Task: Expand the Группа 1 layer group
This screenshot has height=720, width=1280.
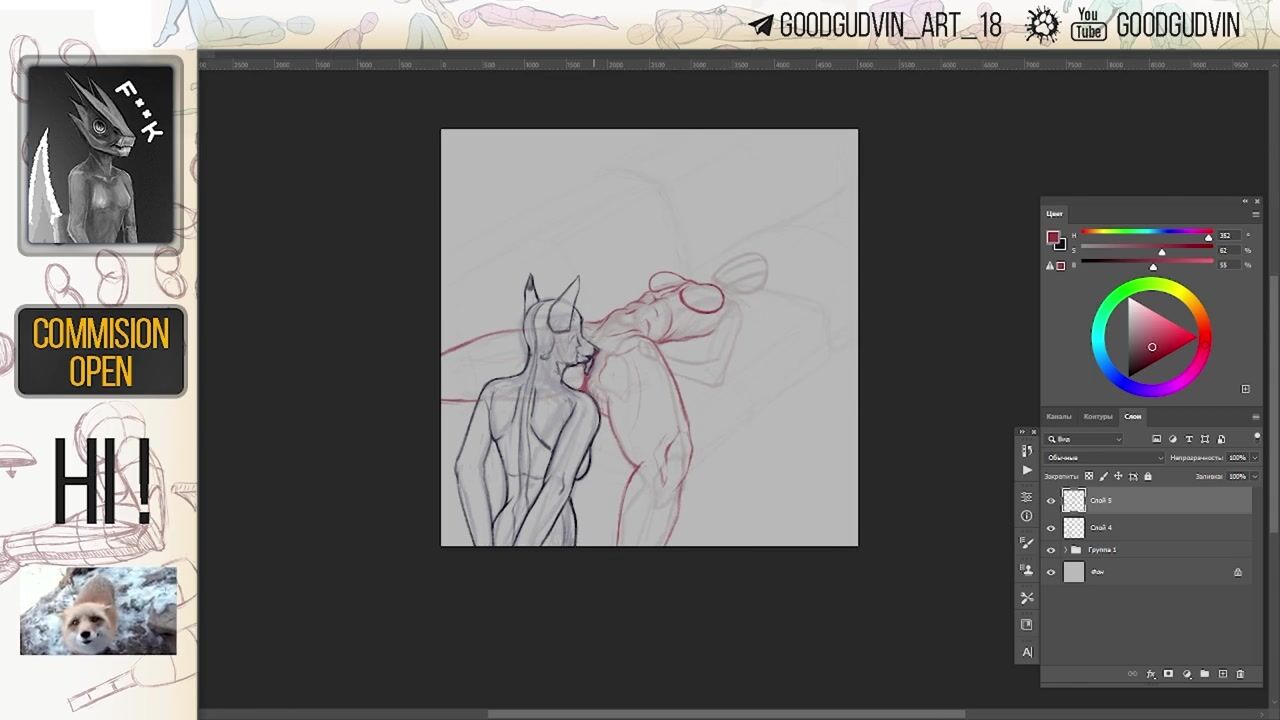Action: click(x=1065, y=550)
